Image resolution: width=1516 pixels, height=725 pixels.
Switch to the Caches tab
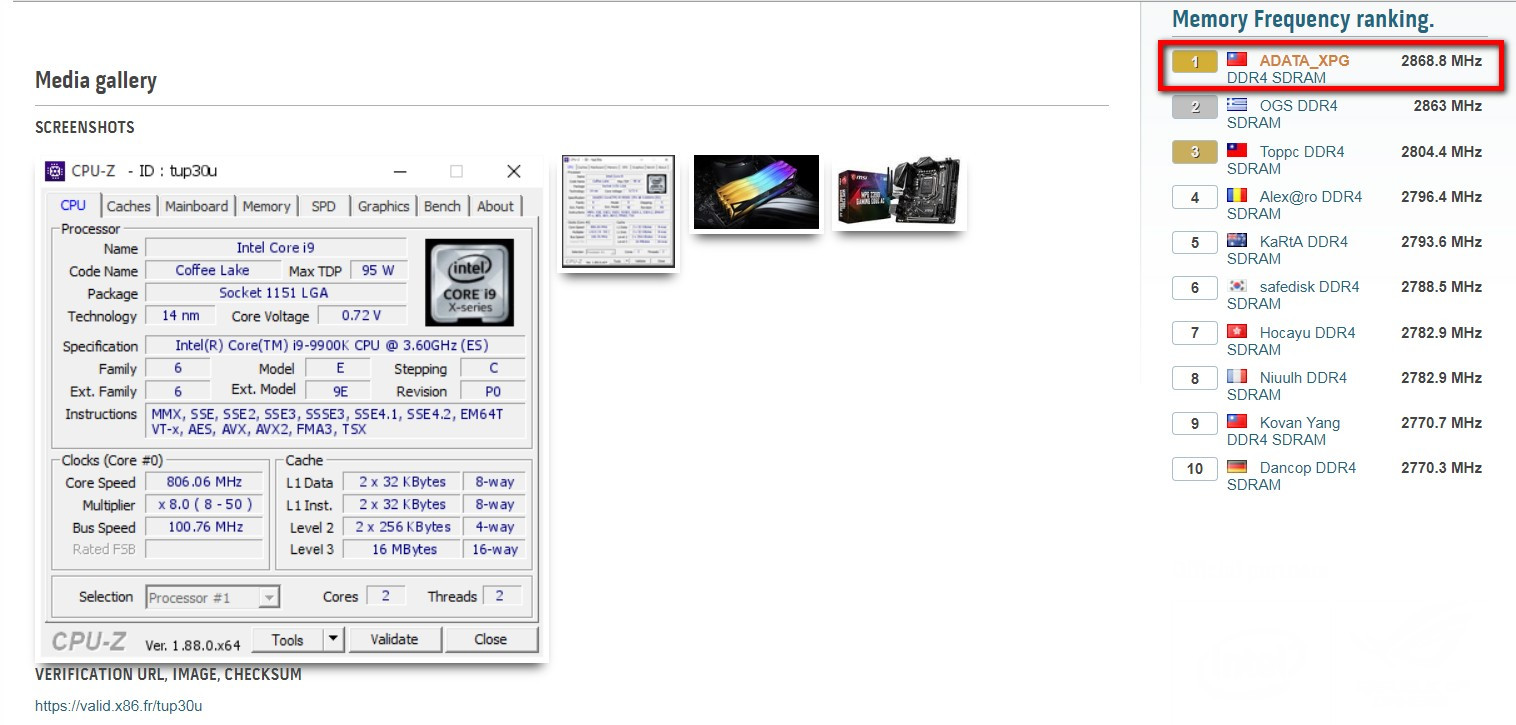coord(128,206)
